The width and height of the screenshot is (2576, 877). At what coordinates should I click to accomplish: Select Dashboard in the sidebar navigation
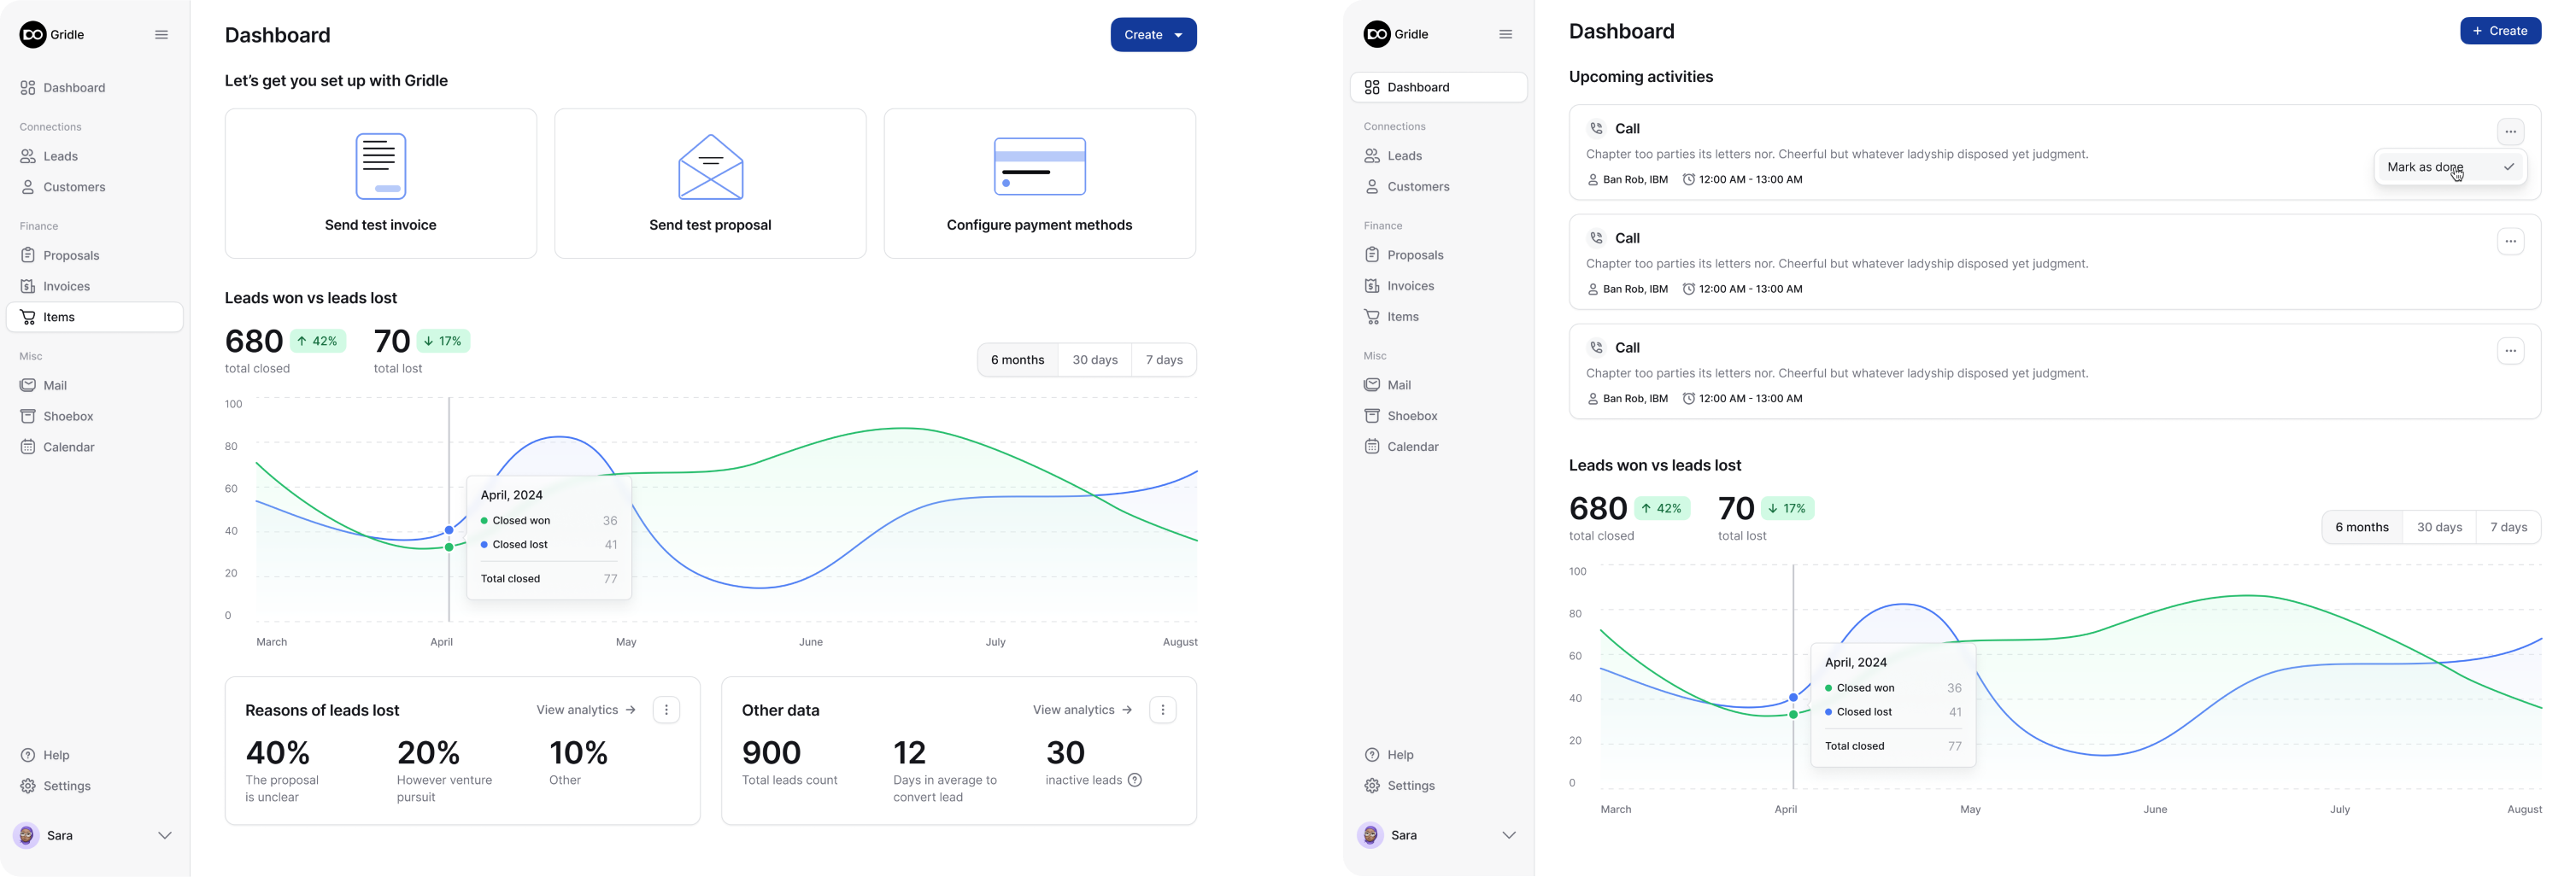point(73,88)
